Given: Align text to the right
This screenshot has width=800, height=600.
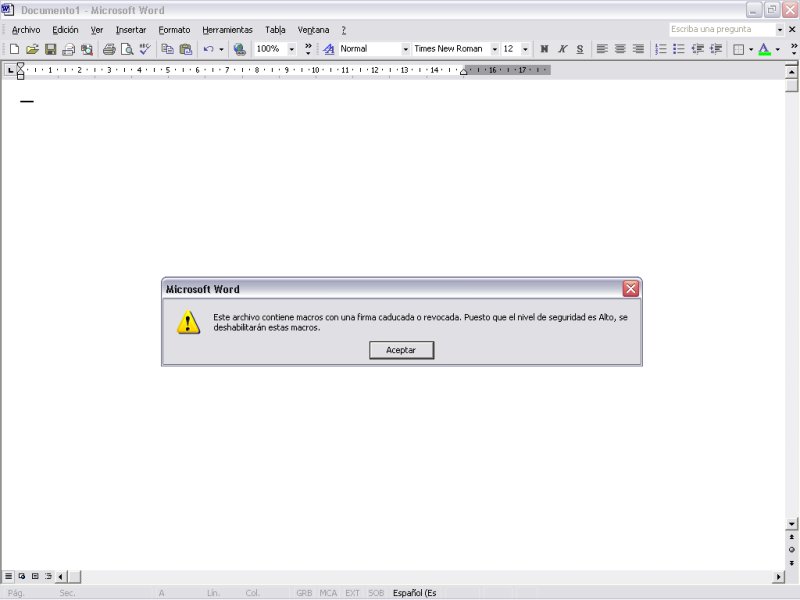Looking at the screenshot, I should click(x=638, y=49).
